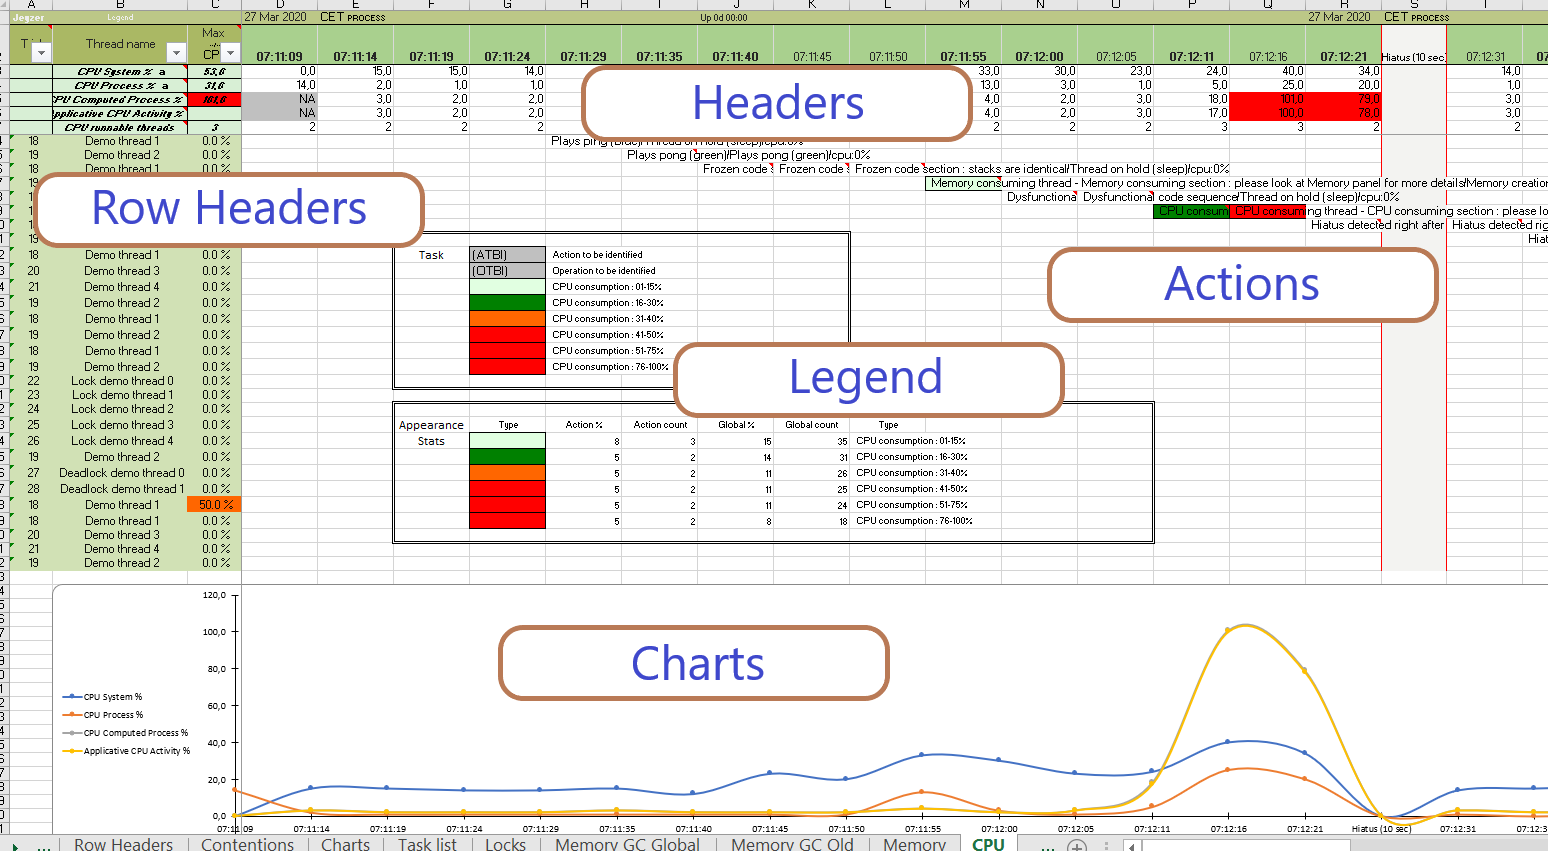Click the CPU System % legend marker in chart
1548x851 pixels.
point(72,697)
